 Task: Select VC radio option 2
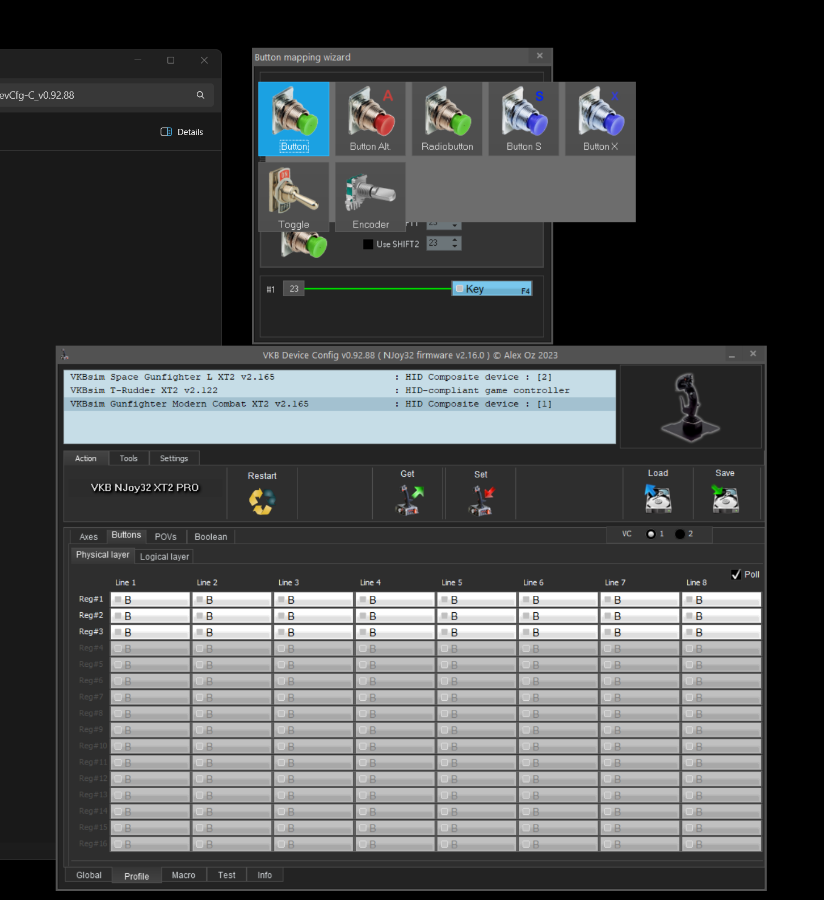680,534
